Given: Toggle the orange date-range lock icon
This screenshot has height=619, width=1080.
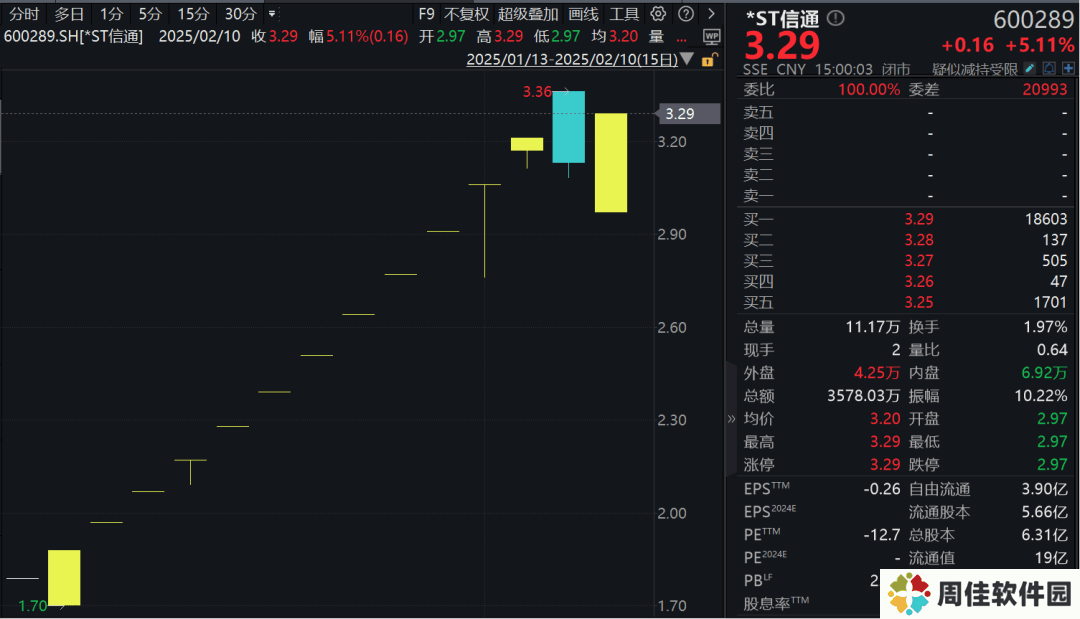Looking at the screenshot, I should pyautogui.click(x=708, y=60).
